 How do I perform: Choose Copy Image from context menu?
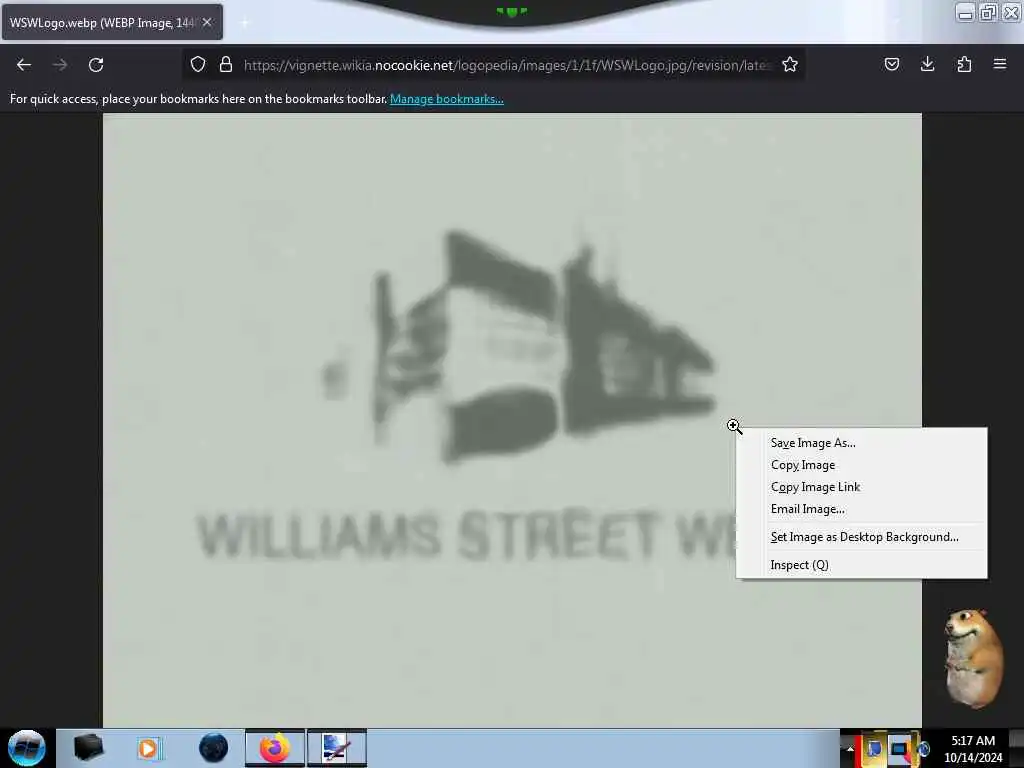861,465
